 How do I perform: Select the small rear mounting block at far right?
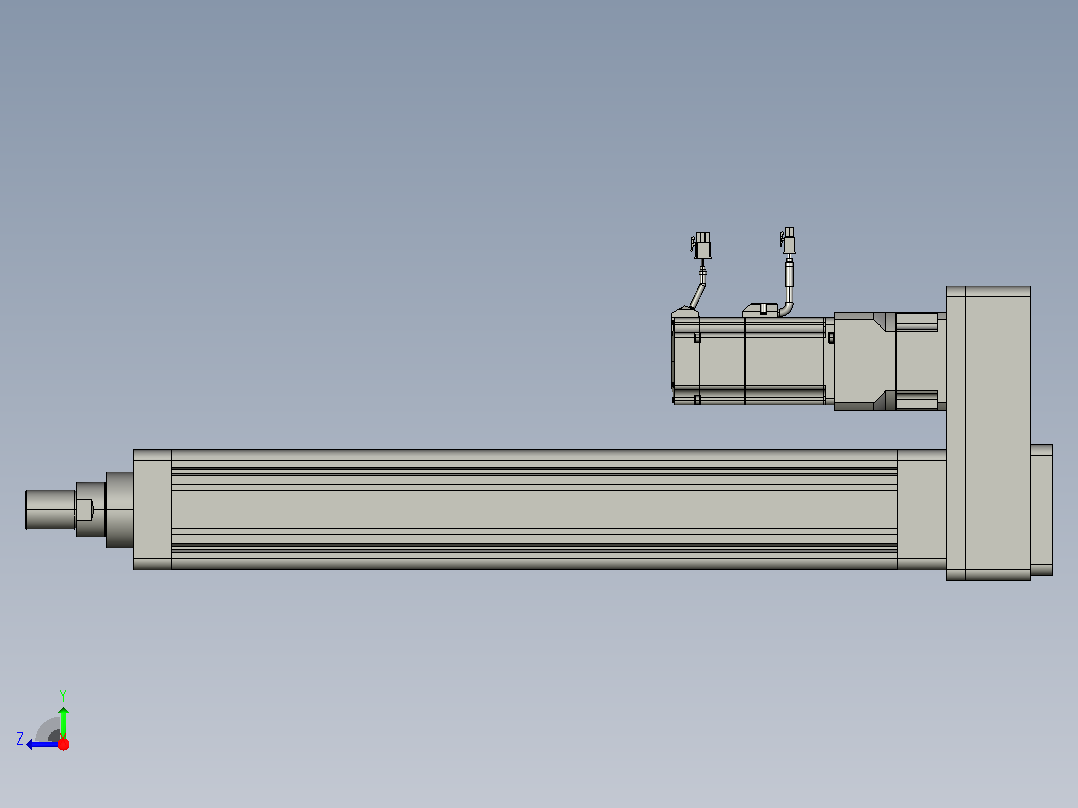[x=1042, y=510]
